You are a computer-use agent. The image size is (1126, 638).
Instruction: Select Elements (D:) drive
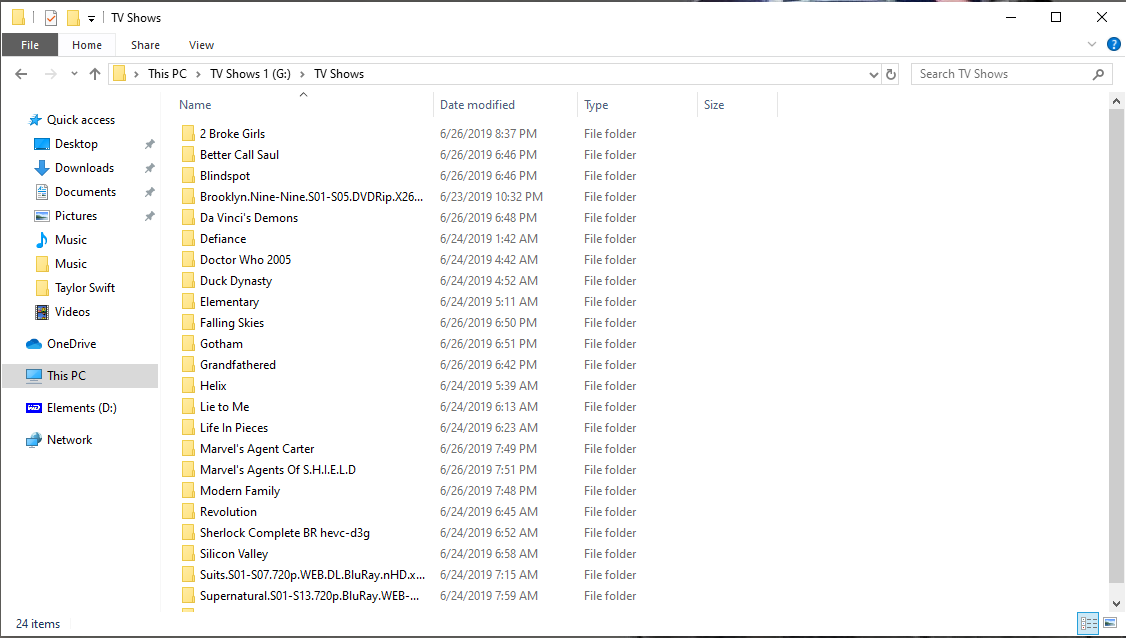tap(81, 407)
